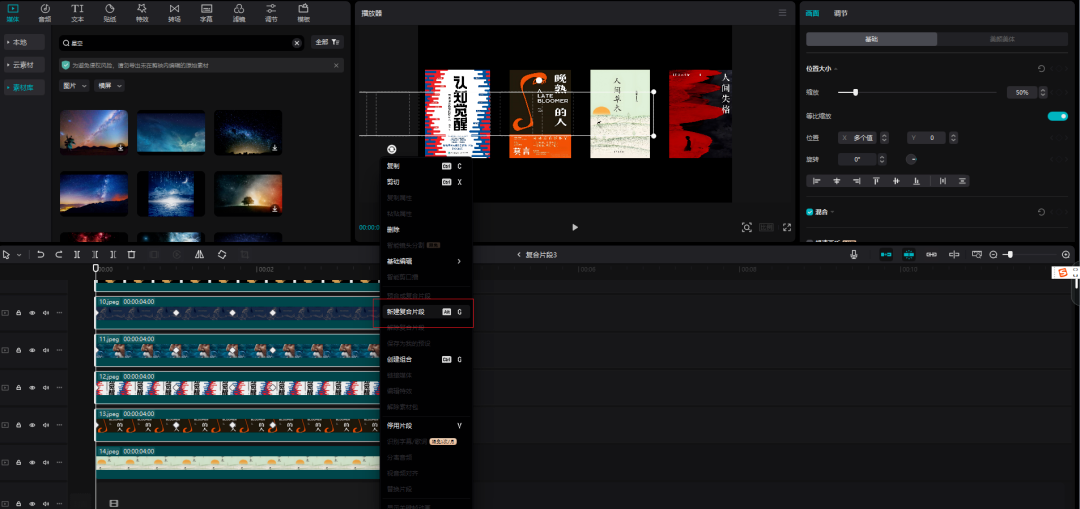This screenshot has height=509, width=1080.
Task: Play the preview video
Action: (575, 227)
